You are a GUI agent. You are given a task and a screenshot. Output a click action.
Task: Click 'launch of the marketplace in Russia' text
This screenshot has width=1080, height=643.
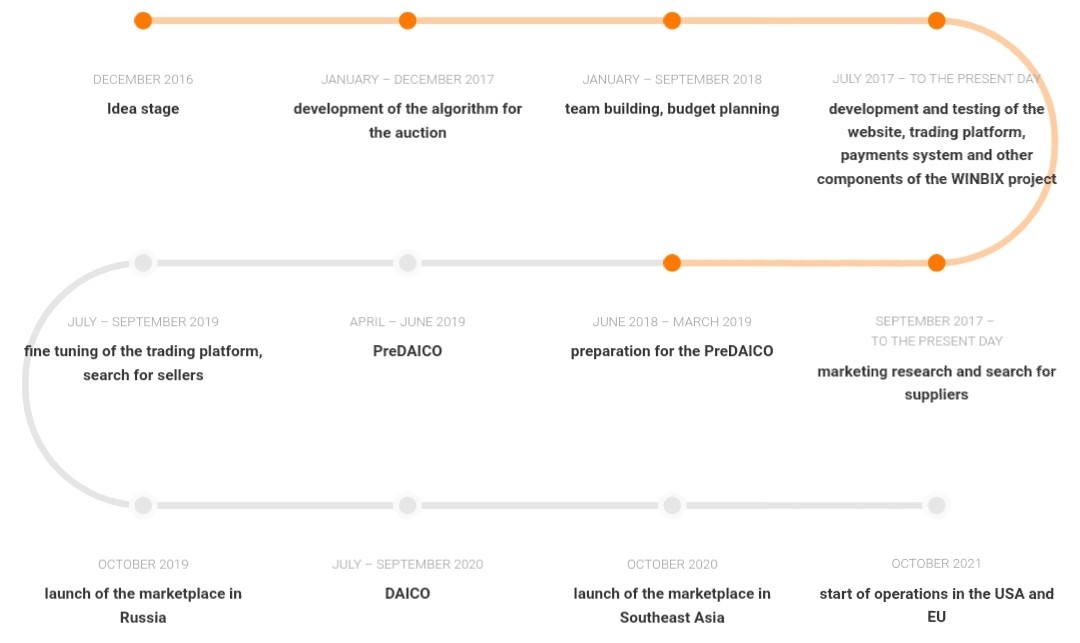coord(143,605)
